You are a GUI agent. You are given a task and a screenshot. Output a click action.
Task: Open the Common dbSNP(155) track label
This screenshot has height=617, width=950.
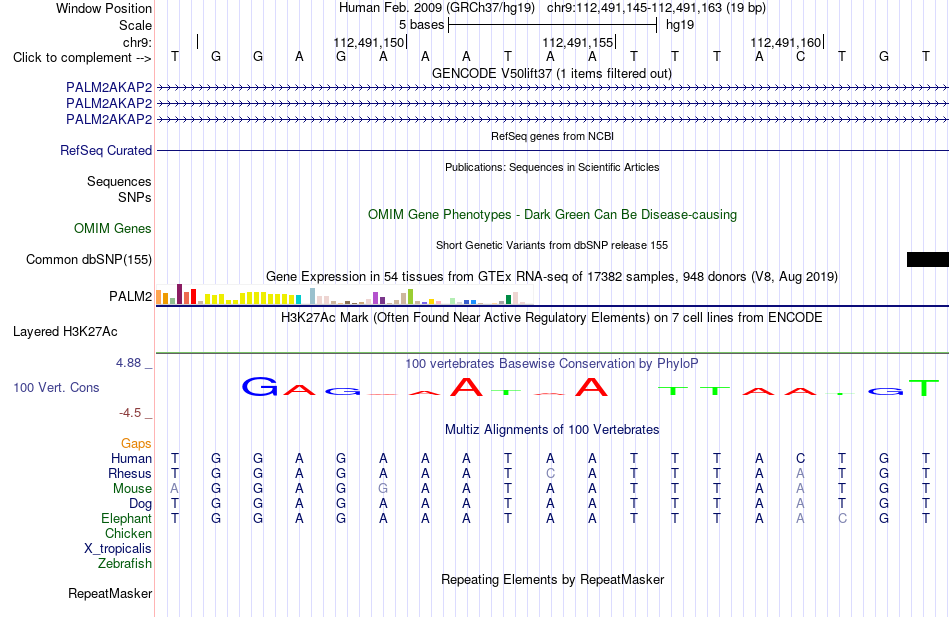[x=89, y=259]
